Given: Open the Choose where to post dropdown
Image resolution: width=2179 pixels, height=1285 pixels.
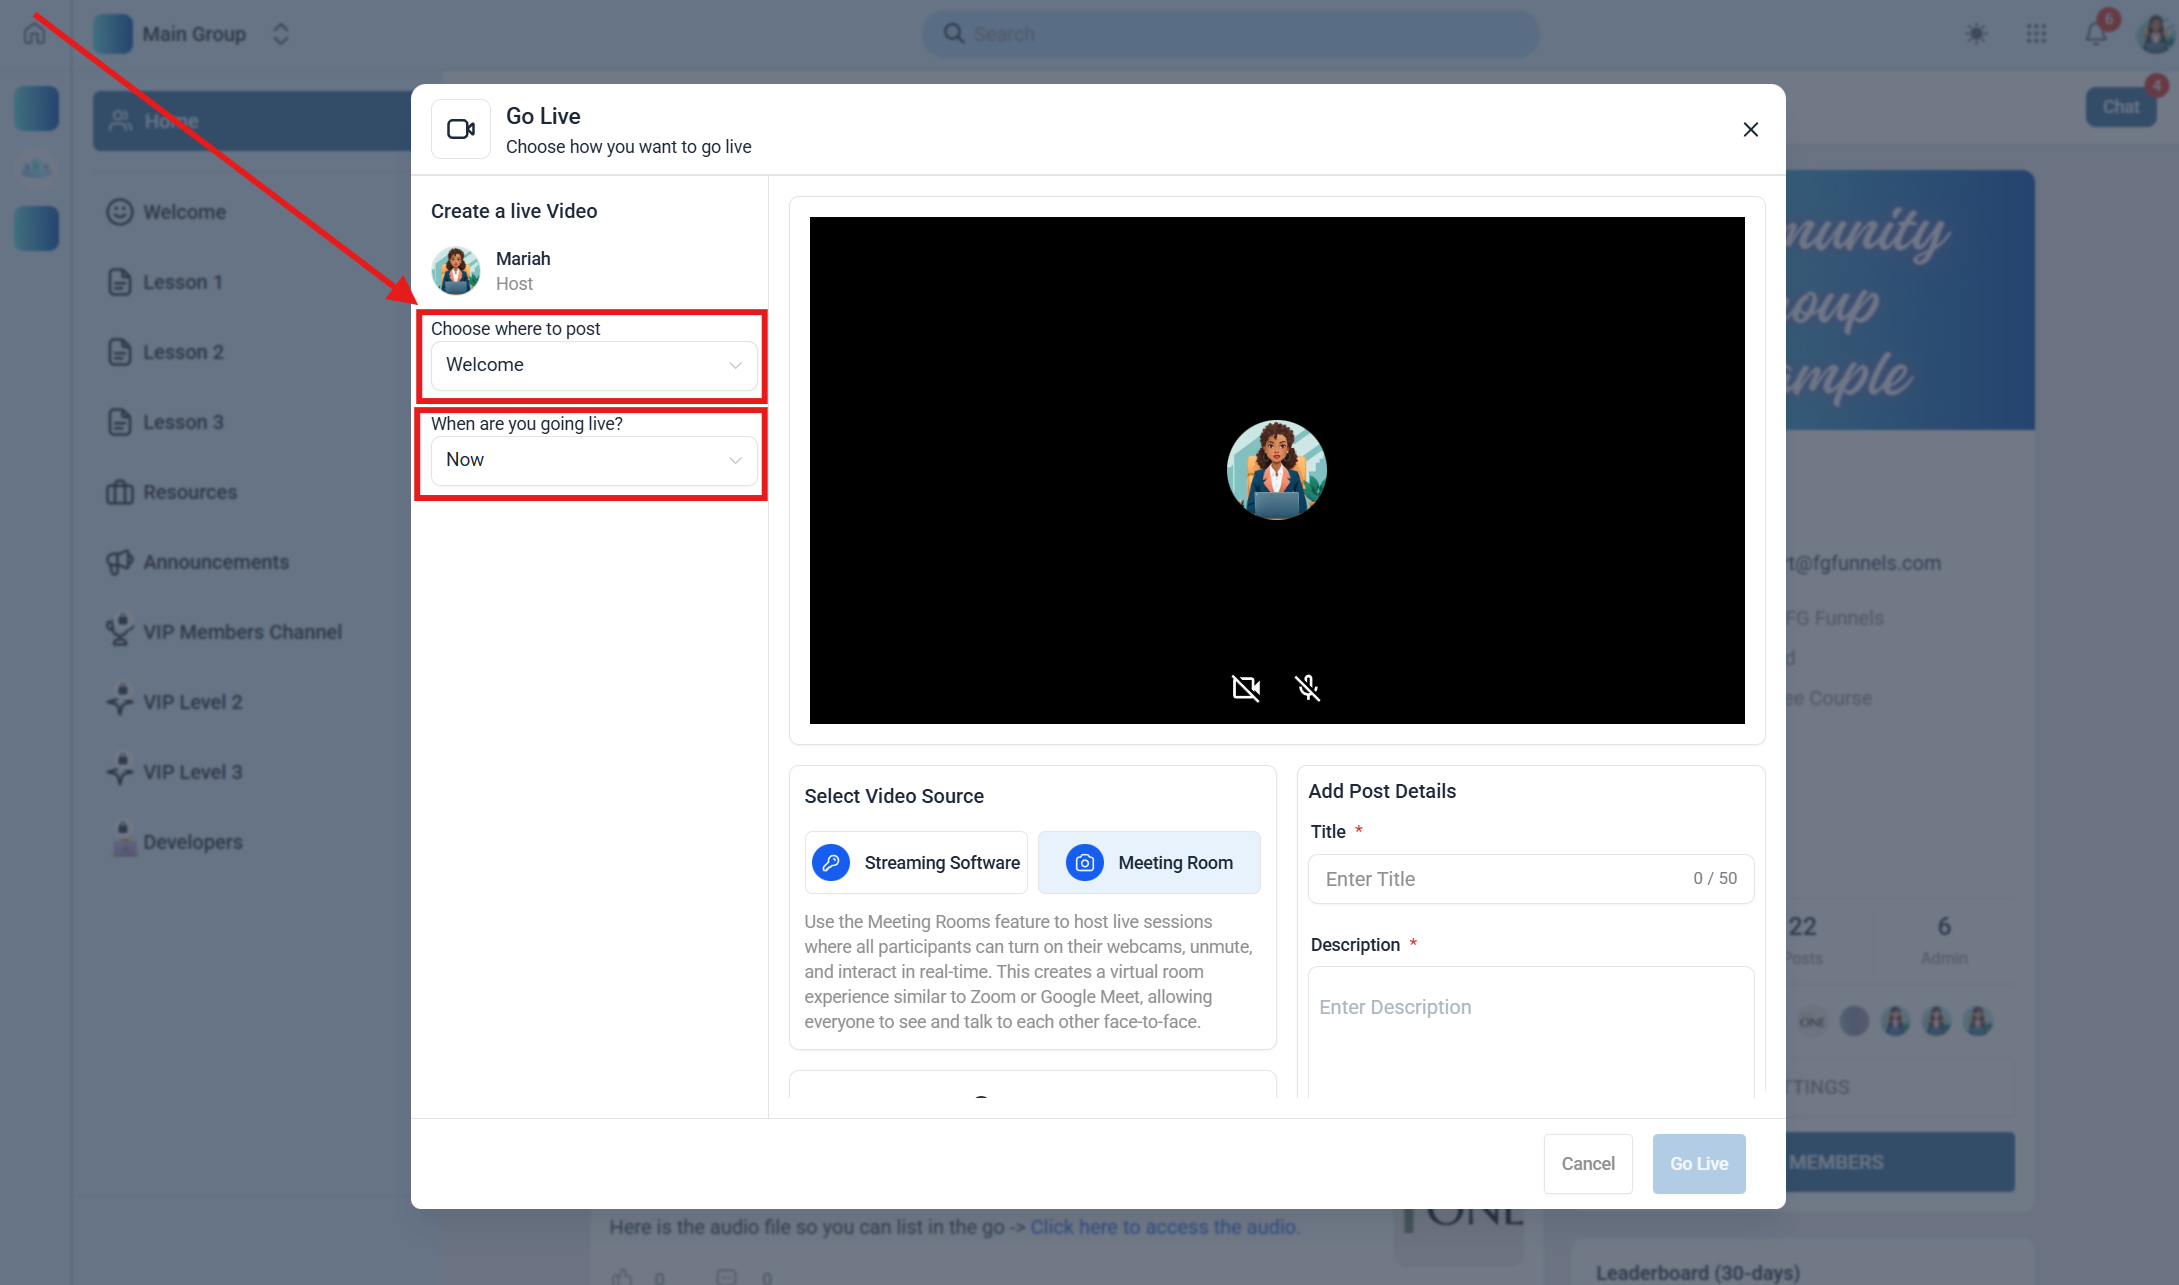Looking at the screenshot, I should pos(593,365).
